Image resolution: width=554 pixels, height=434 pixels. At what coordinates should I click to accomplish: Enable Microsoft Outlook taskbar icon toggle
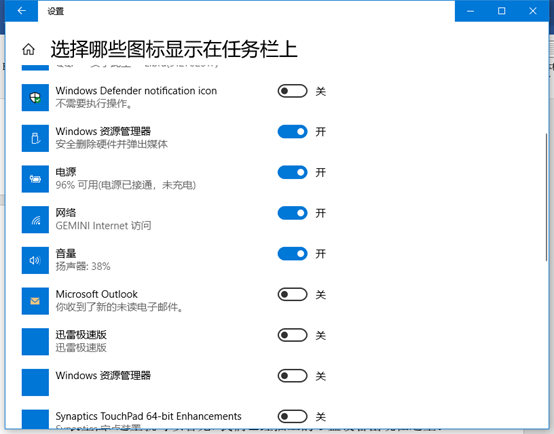(292, 294)
